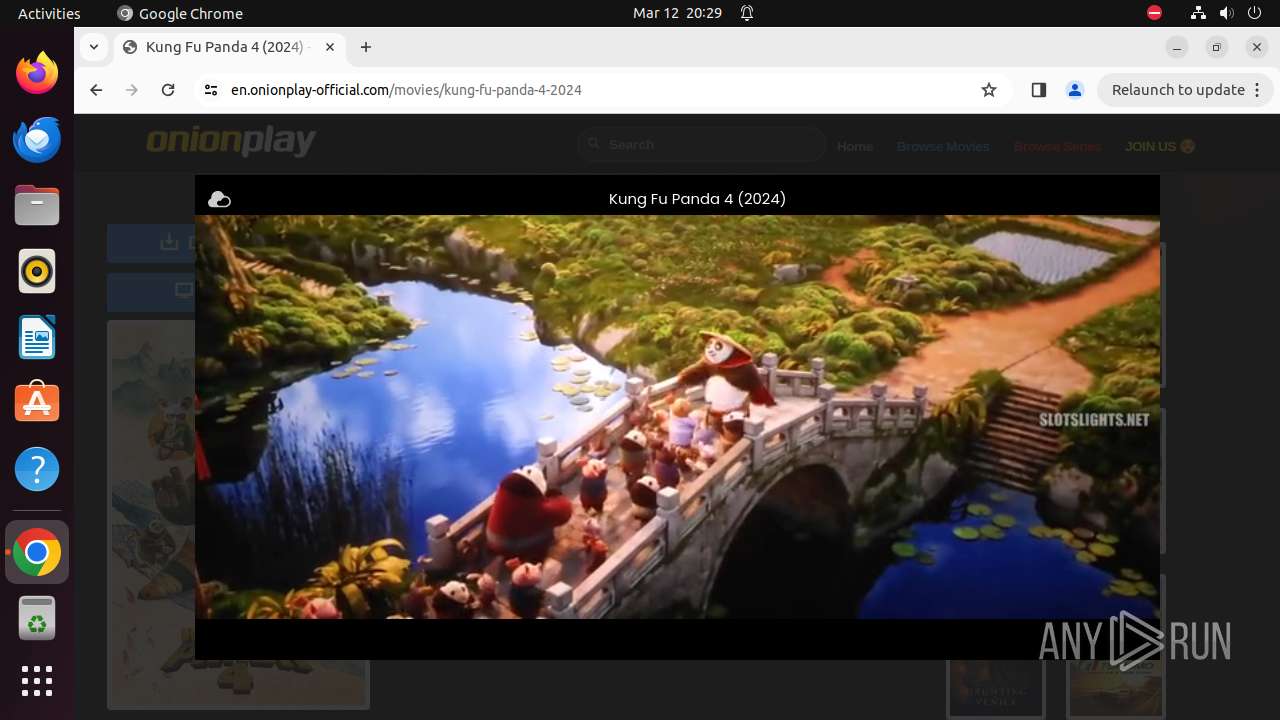View site information icon in address bar

tap(210, 90)
